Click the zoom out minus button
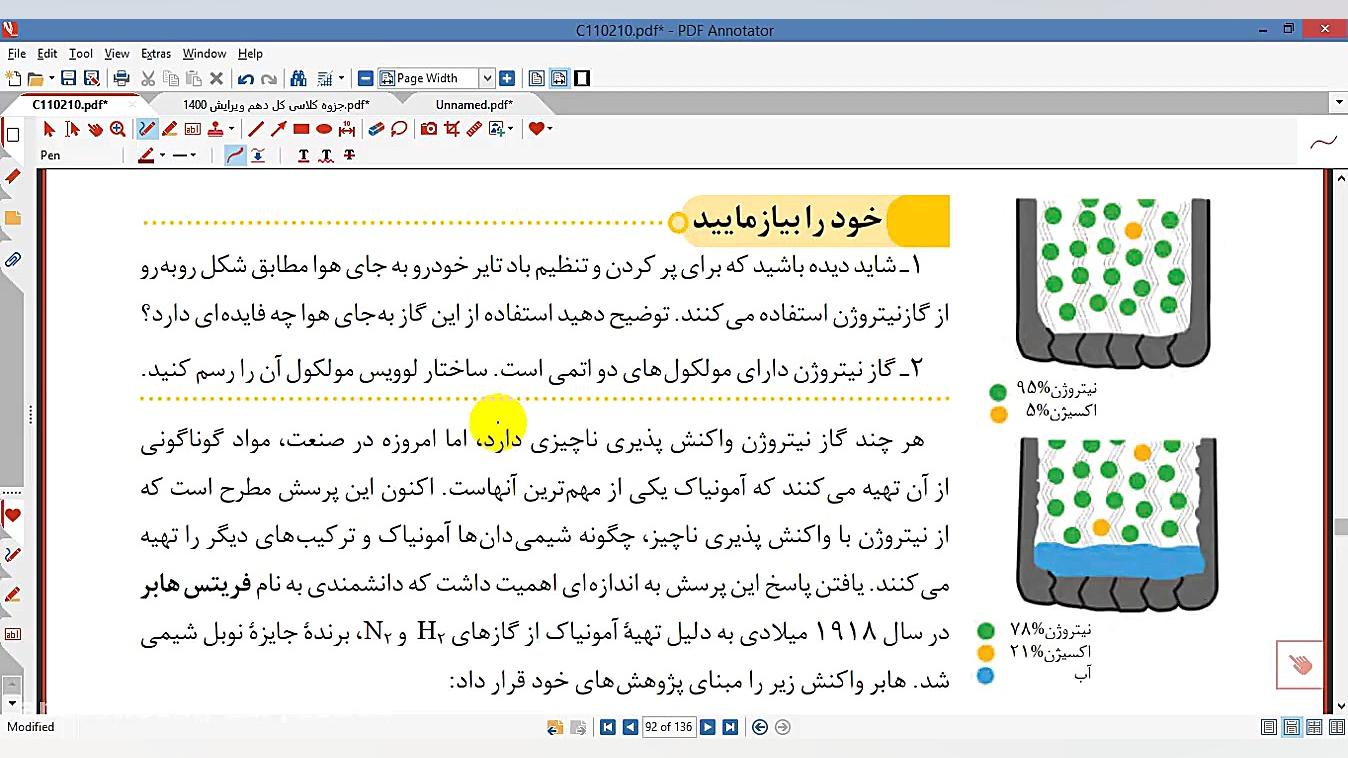Viewport: 1348px width, 758px height. click(x=366, y=78)
